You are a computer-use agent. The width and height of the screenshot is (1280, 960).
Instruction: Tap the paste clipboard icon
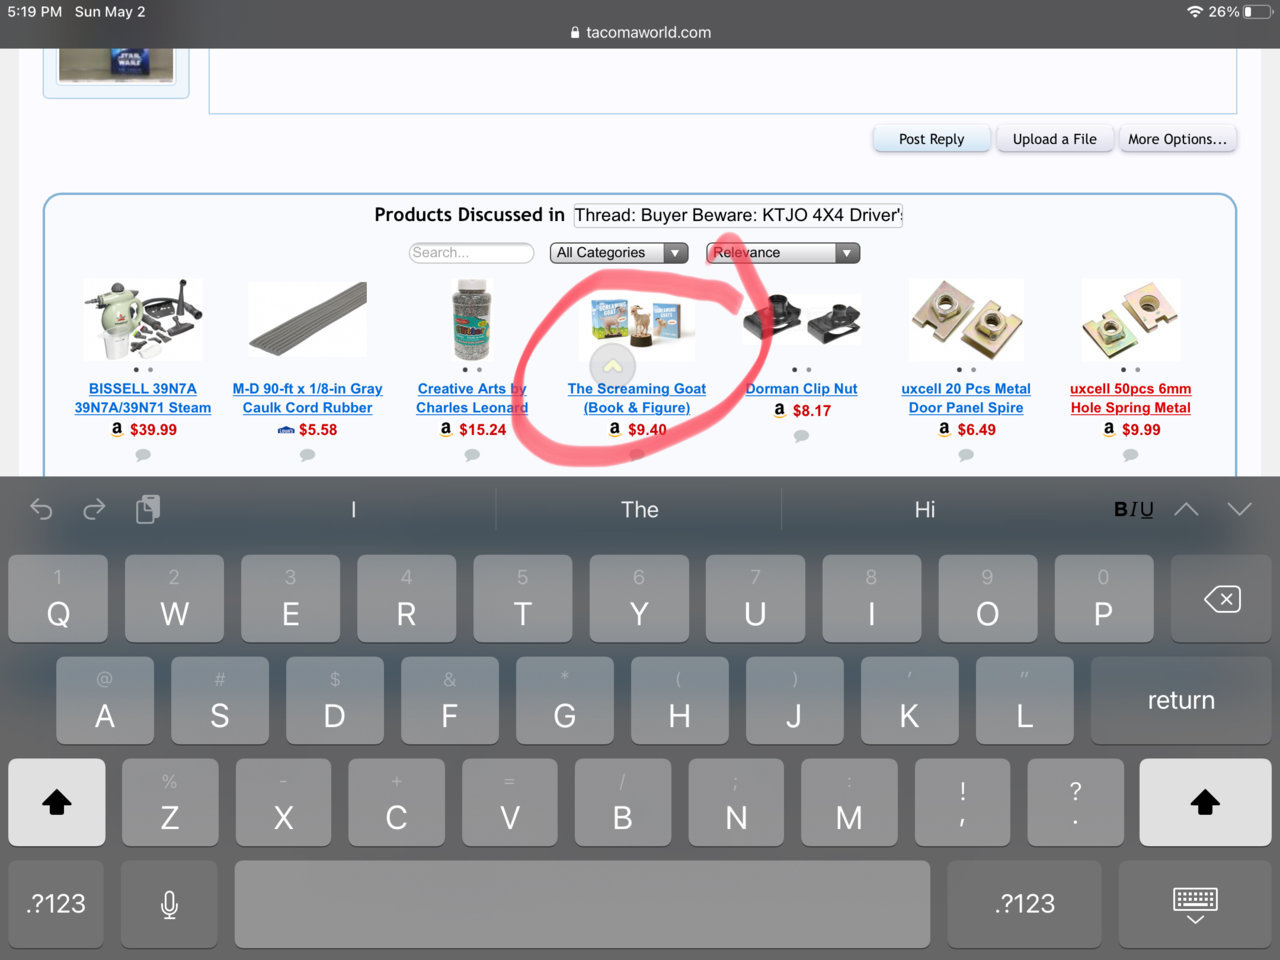tap(147, 509)
